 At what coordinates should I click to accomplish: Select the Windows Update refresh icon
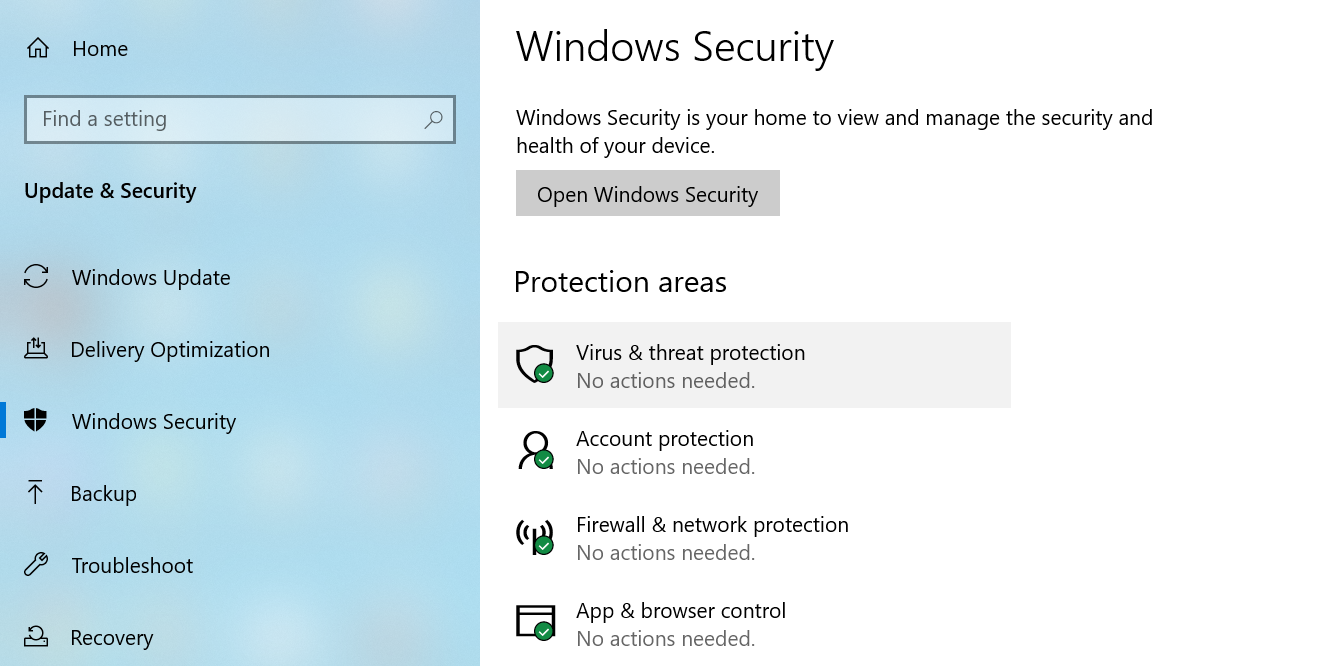[35, 277]
